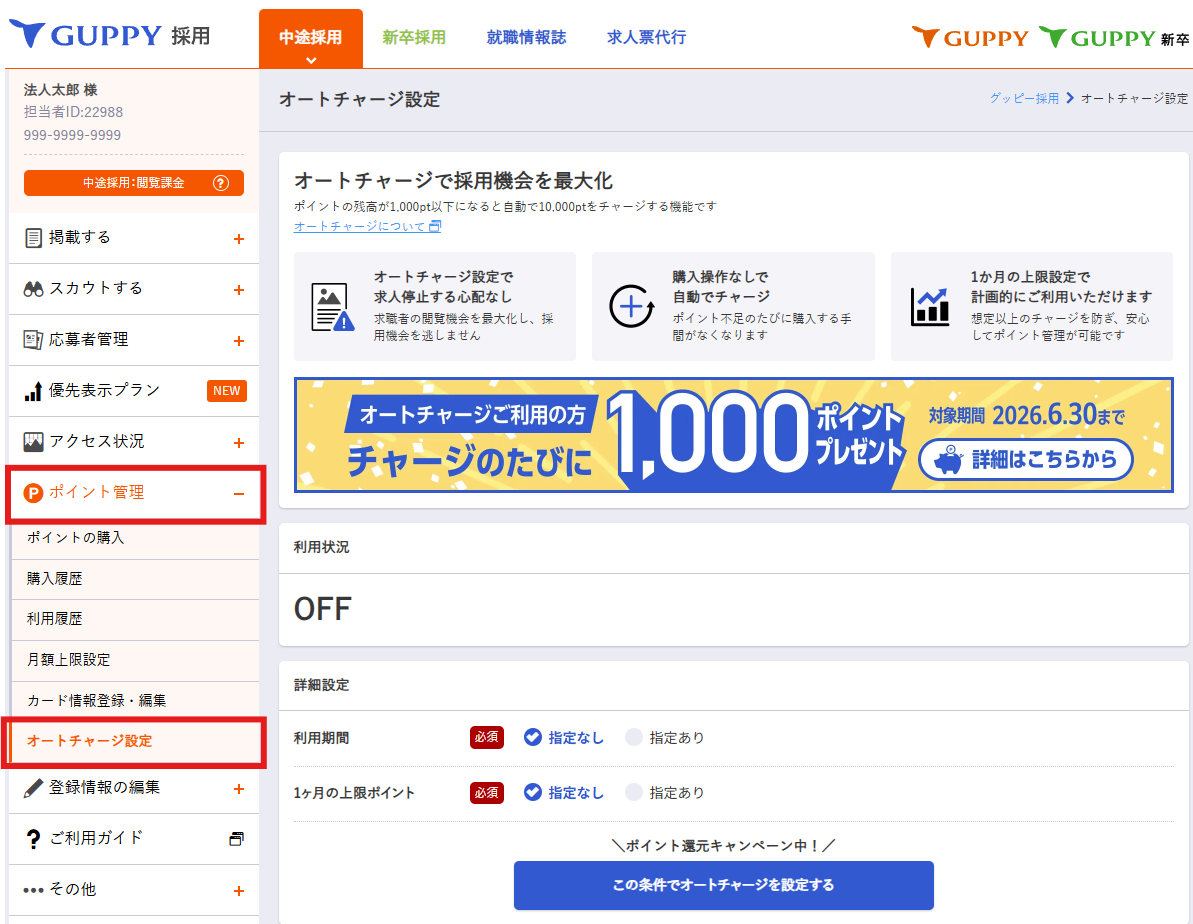Click the three dots icon beside その他
Image resolution: width=1193 pixels, height=924 pixels.
point(33,890)
